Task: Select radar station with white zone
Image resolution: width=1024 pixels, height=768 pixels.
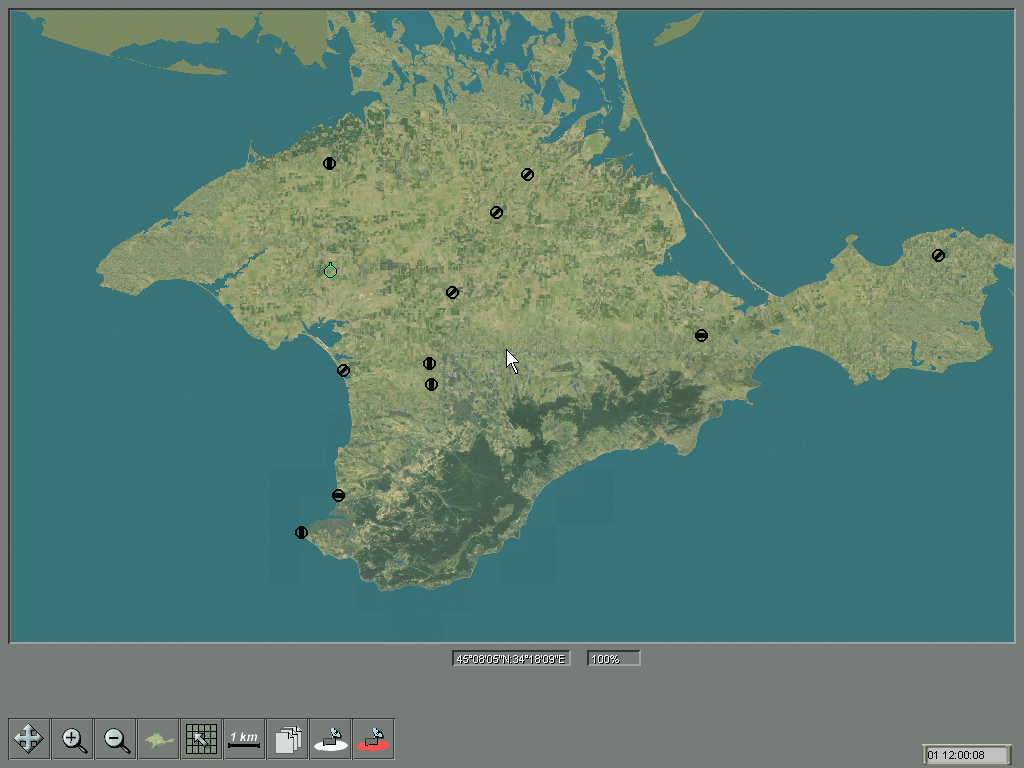Action: pyautogui.click(x=331, y=739)
